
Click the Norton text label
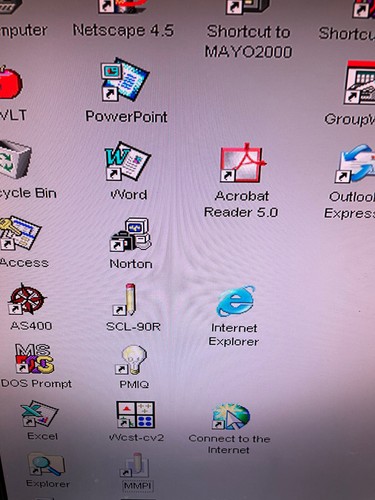[131, 264]
